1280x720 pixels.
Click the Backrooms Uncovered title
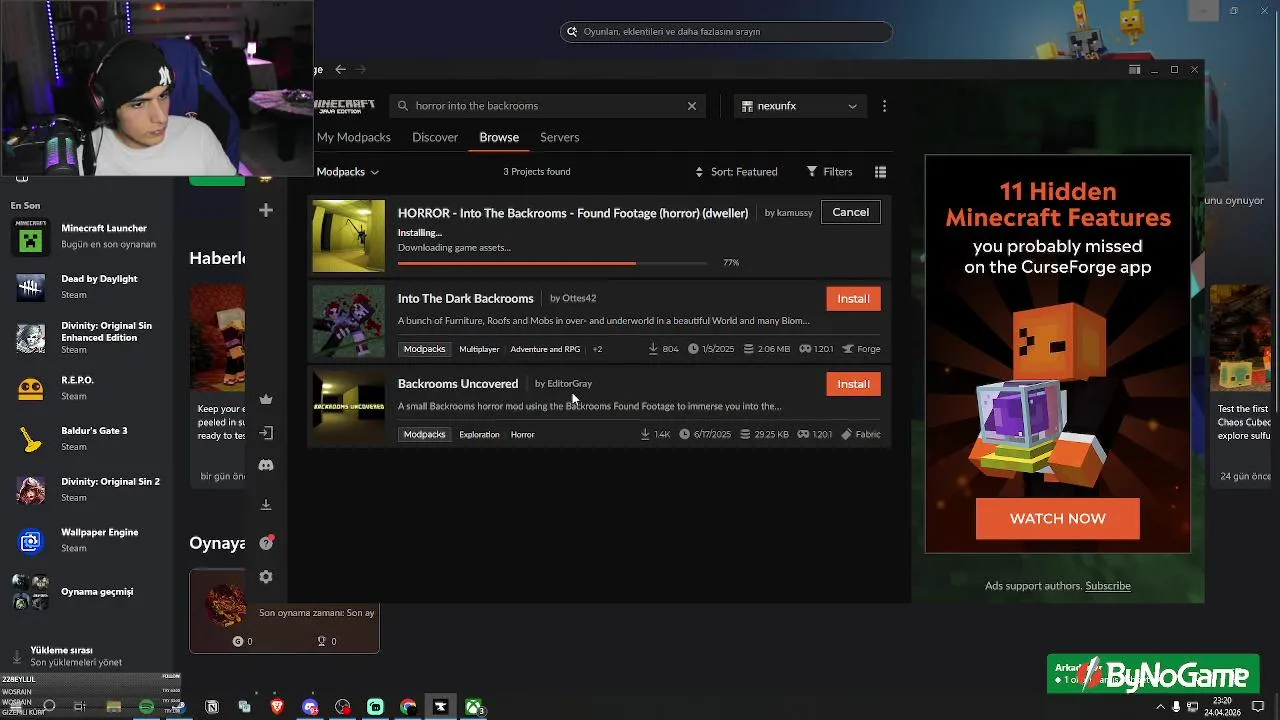point(458,384)
